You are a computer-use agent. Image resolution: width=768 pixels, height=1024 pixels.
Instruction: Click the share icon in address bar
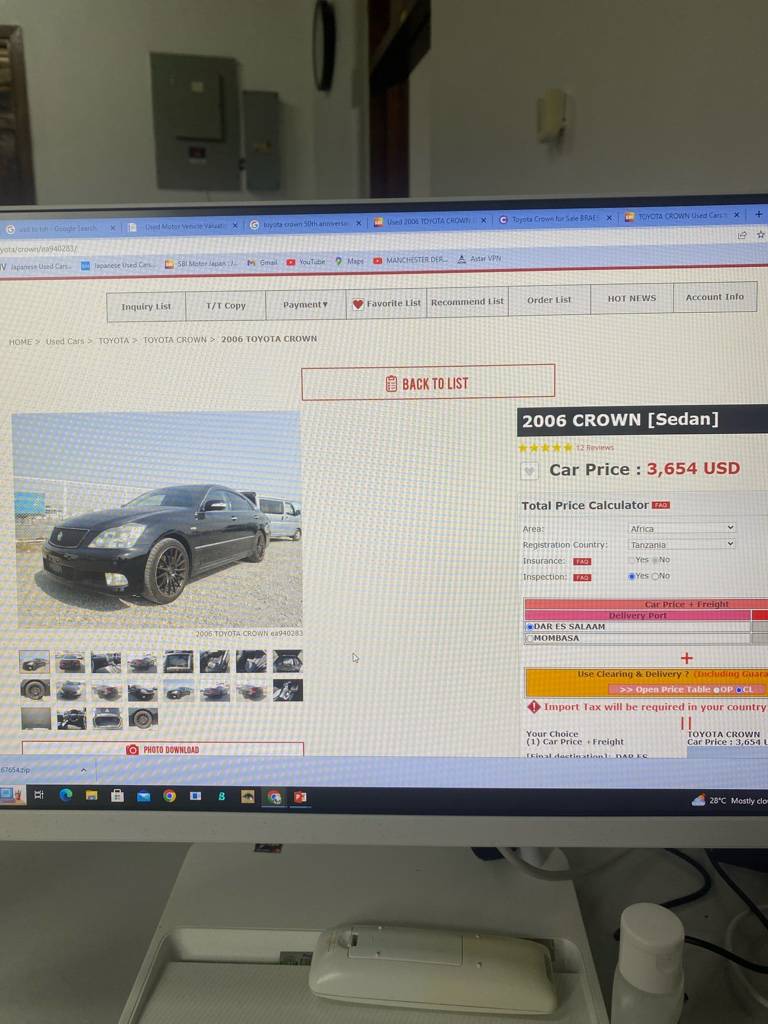(742, 235)
